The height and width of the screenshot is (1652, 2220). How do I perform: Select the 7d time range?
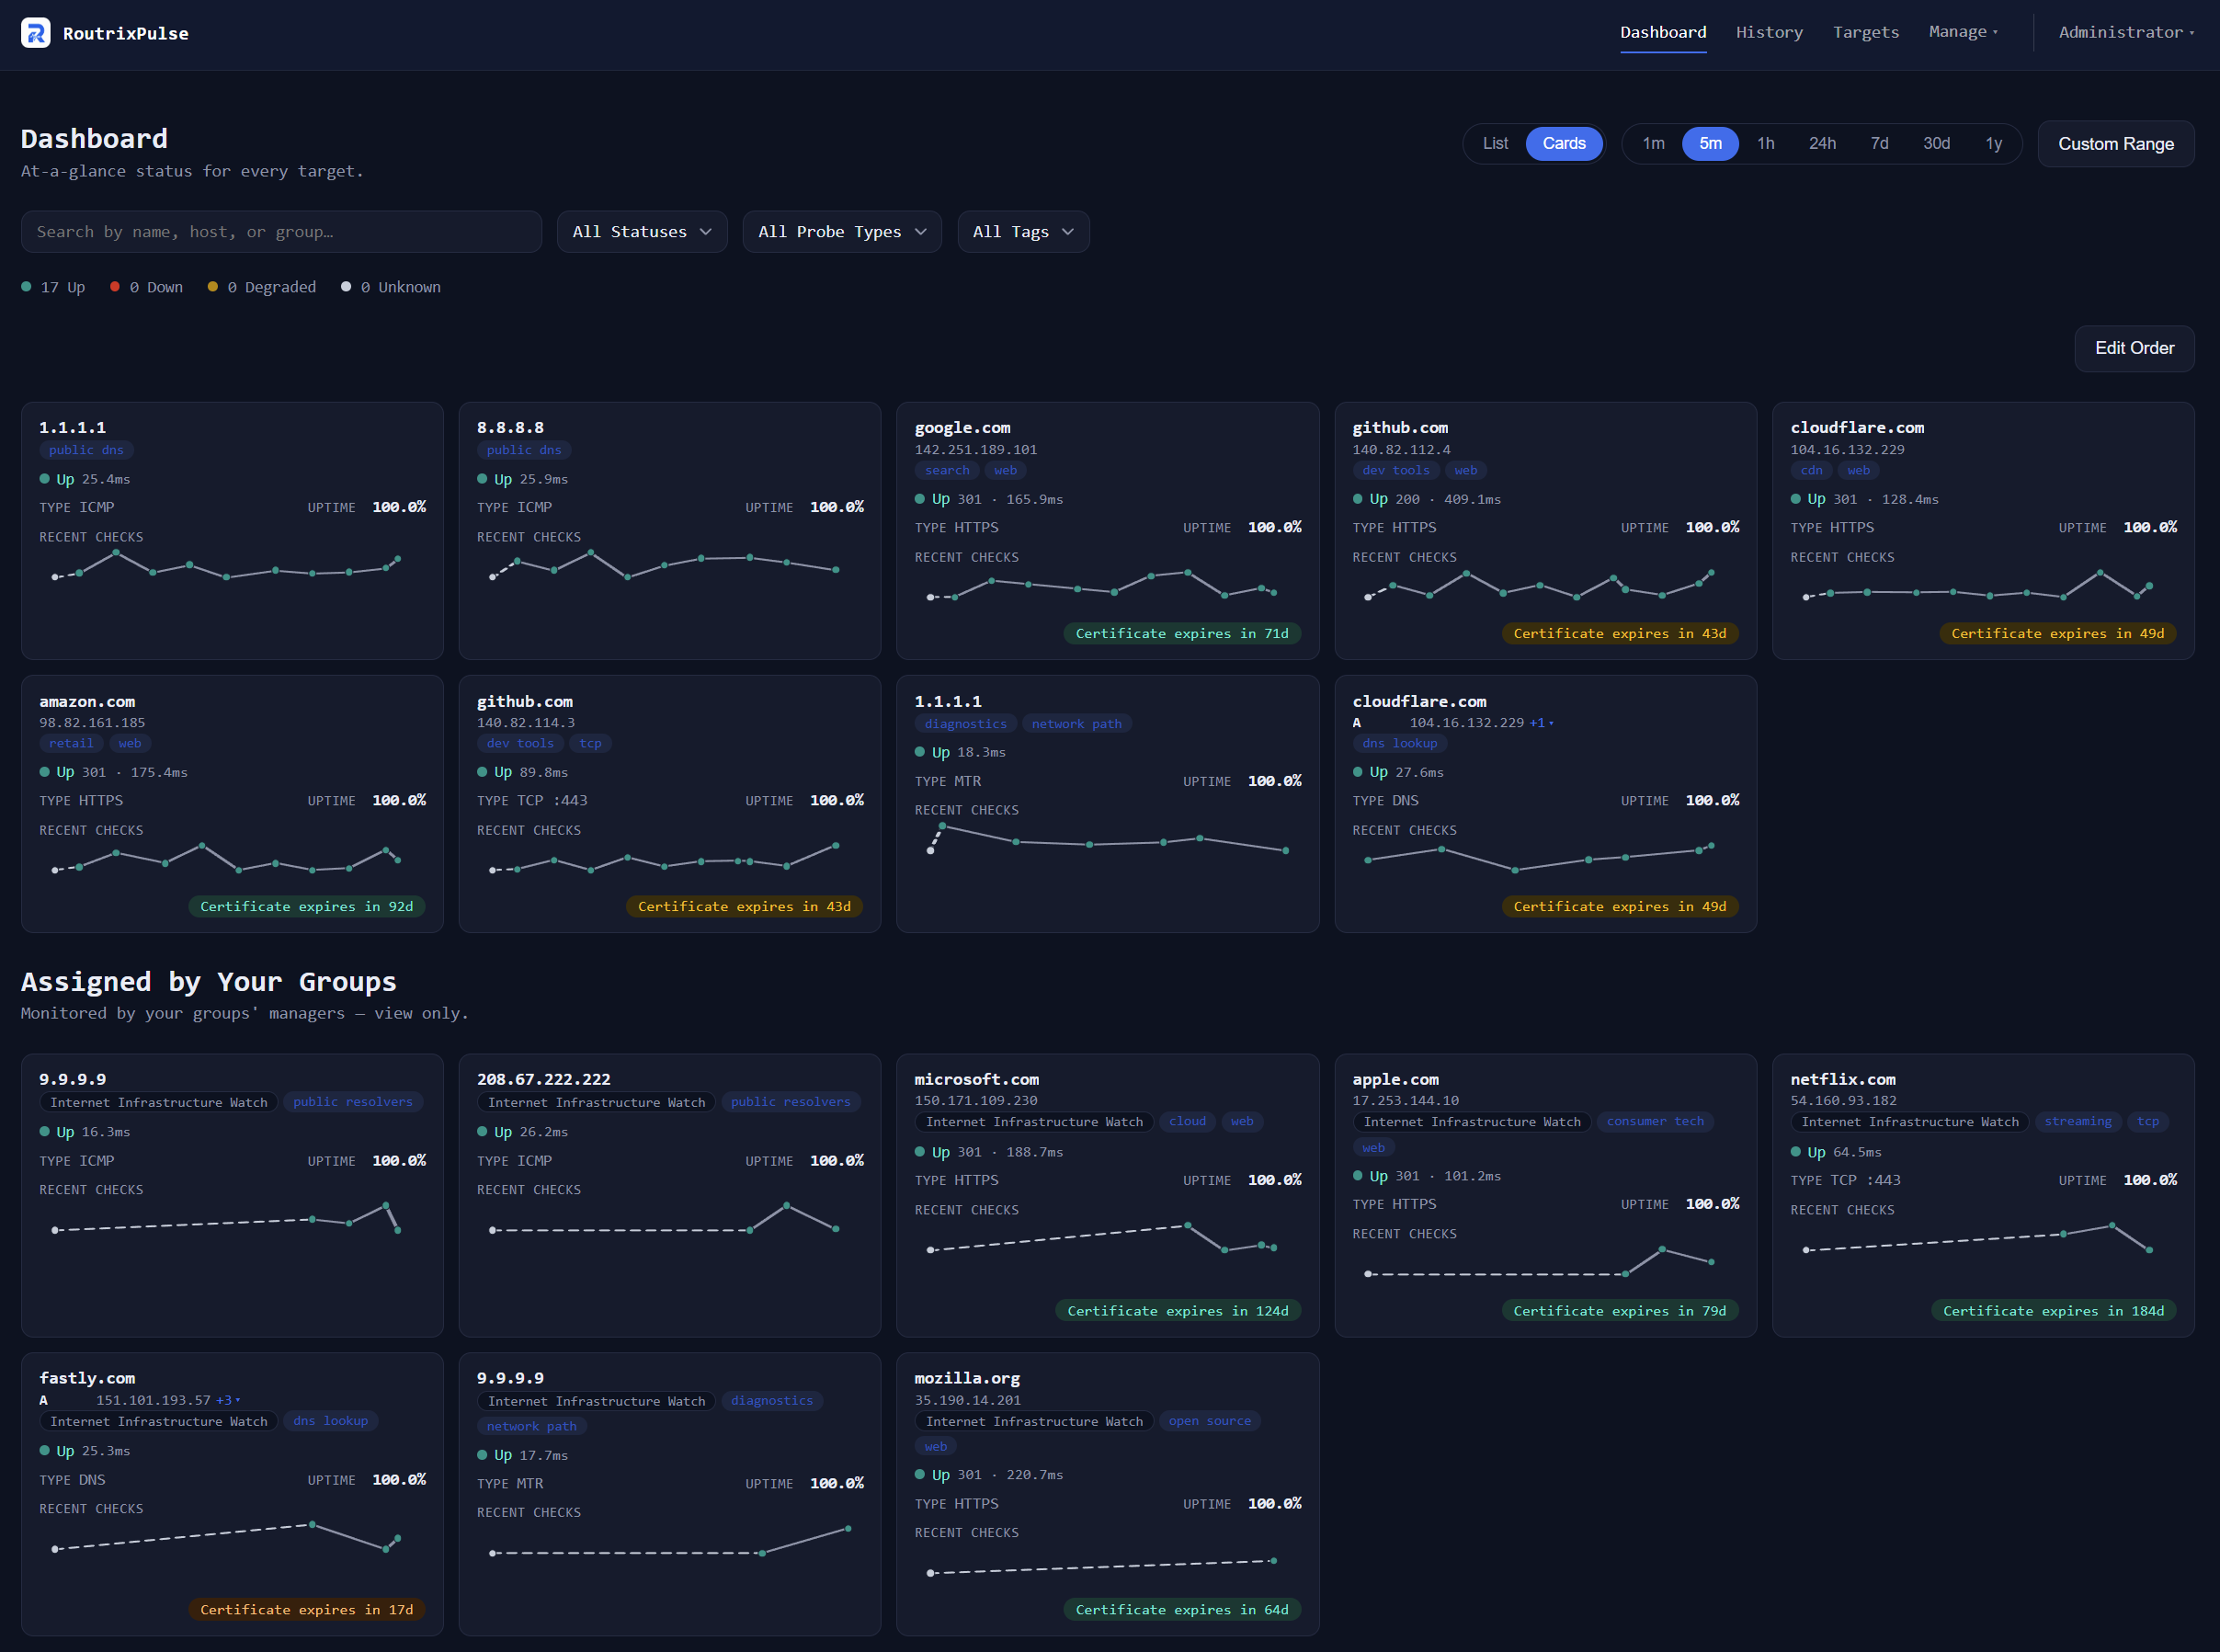1879,143
